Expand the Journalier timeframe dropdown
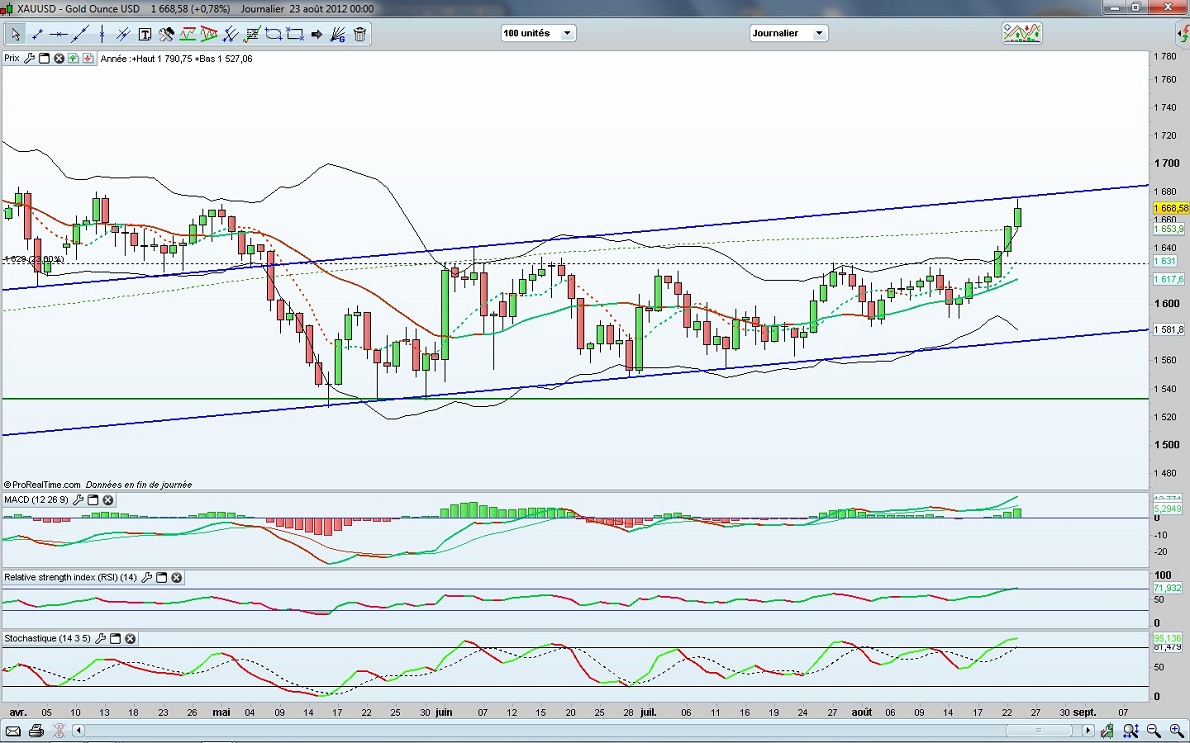Image resolution: width=1190 pixels, height=743 pixels. pyautogui.click(x=819, y=33)
